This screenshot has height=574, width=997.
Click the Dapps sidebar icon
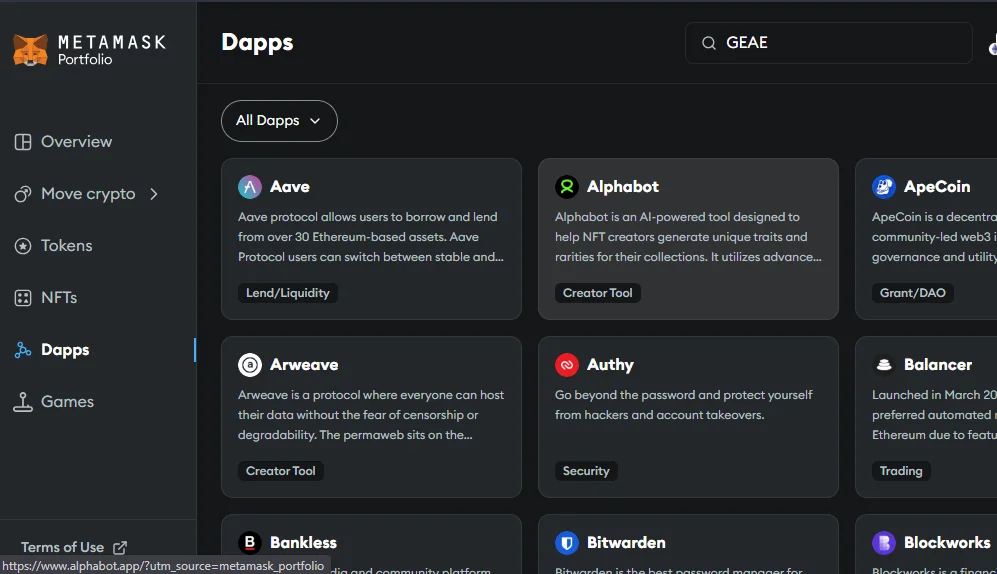point(23,350)
